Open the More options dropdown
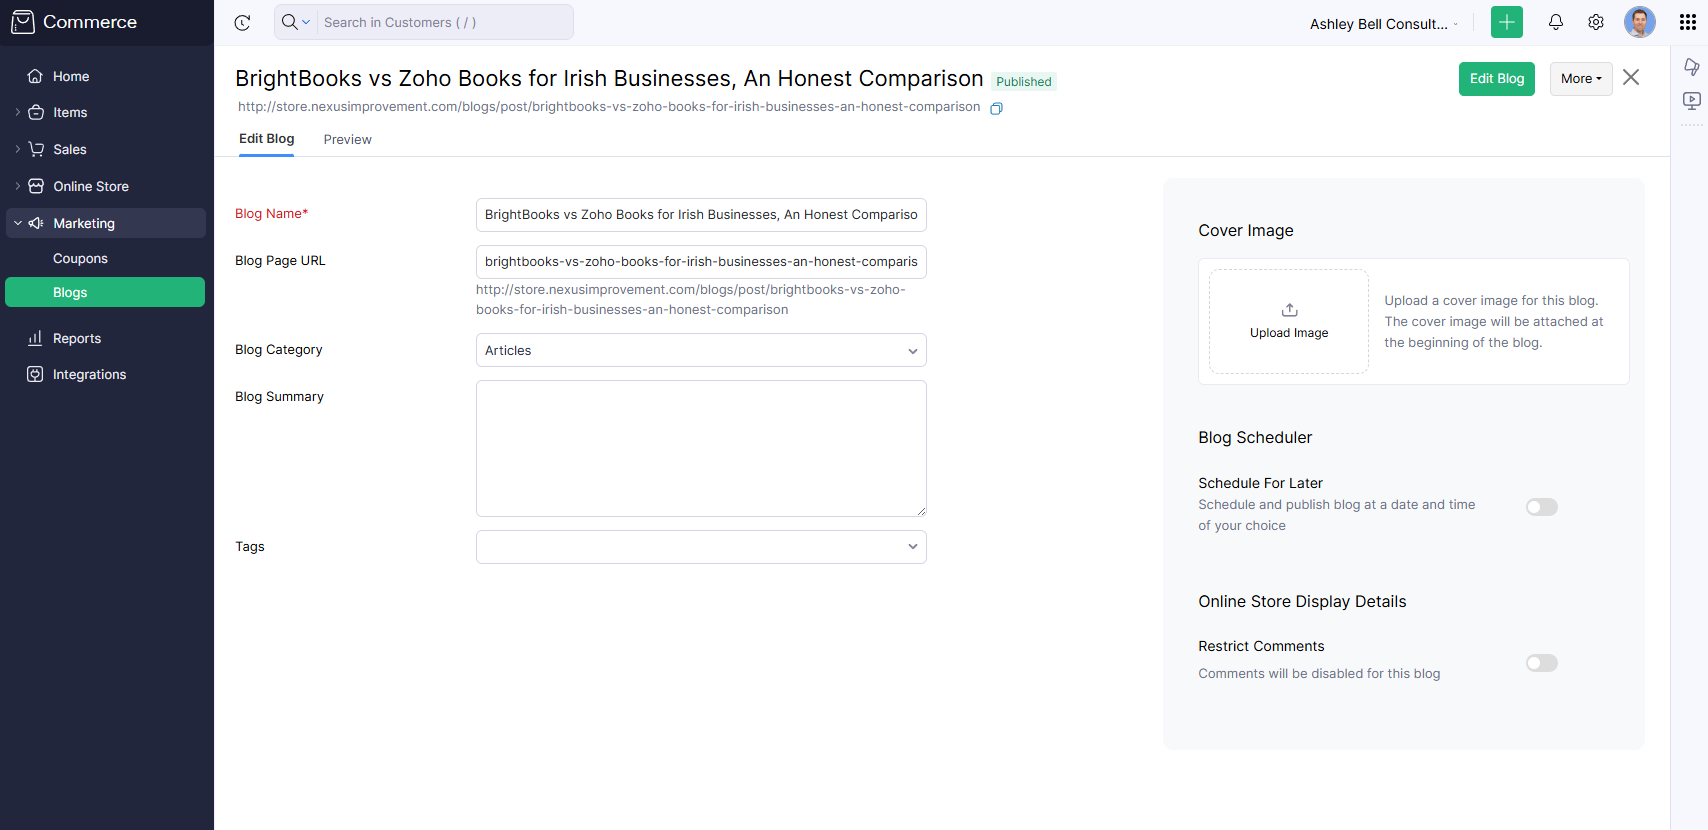1708x830 pixels. coord(1580,79)
